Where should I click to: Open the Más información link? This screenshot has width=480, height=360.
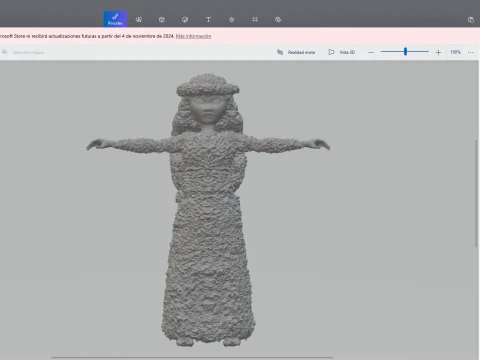click(x=193, y=36)
